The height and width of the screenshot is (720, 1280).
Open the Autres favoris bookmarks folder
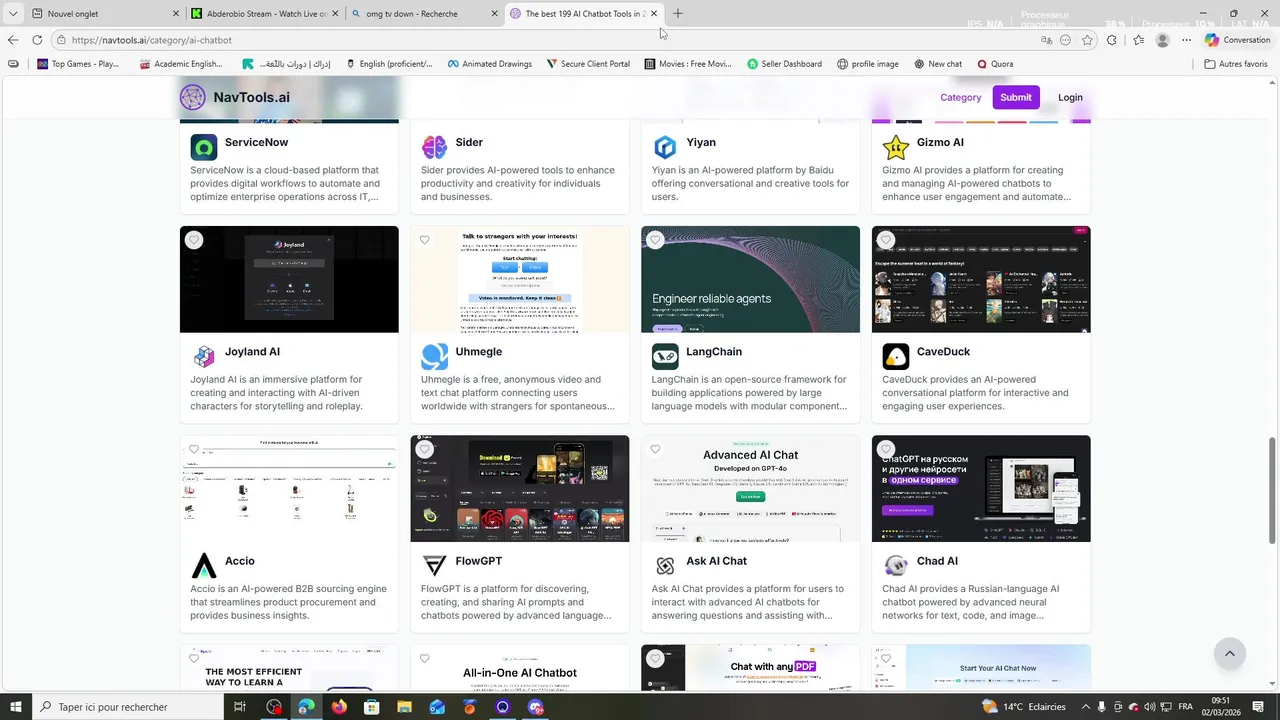click(1236, 64)
